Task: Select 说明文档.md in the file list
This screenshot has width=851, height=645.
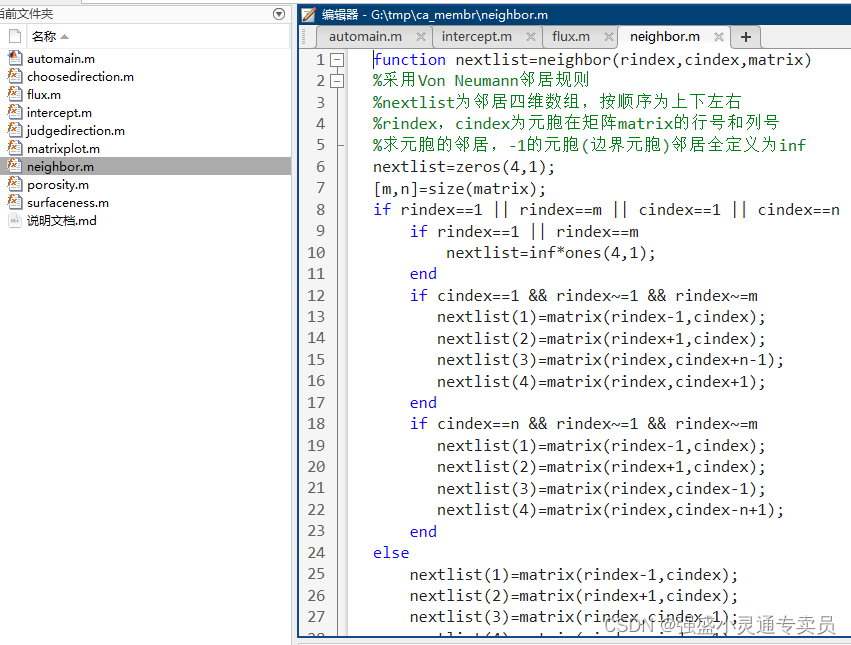Action: click(62, 220)
